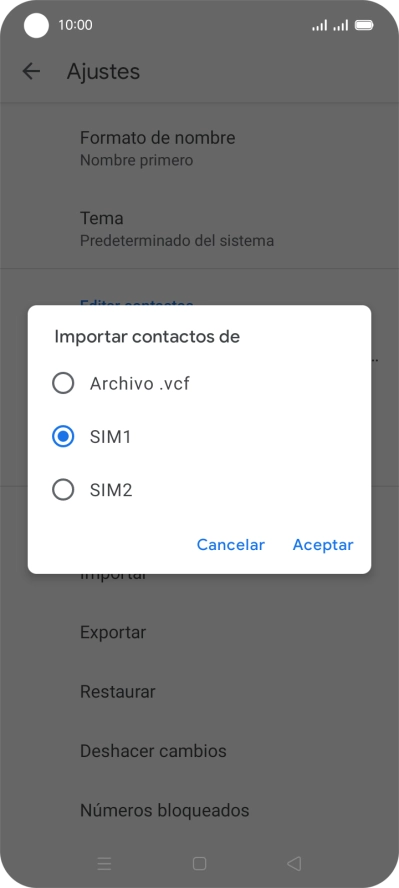Screen dimensions: 399x888
Task: Tap the front camera circle cutout
Action: (x=36, y=25)
